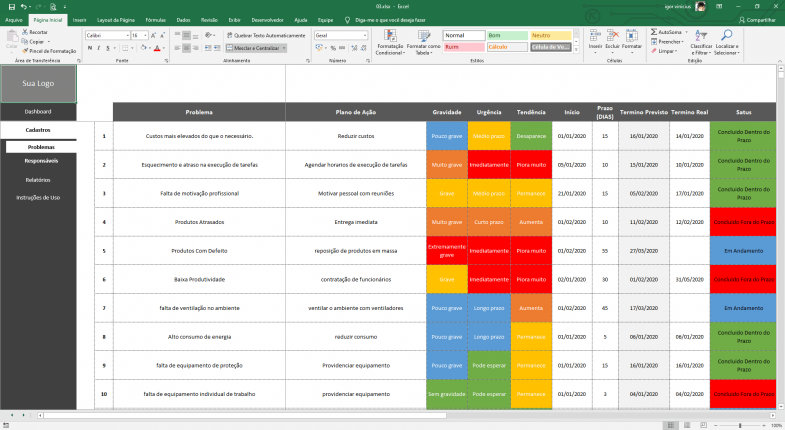785x430 pixels.
Task: Toggle italic (I) formatting
Action: point(97,47)
